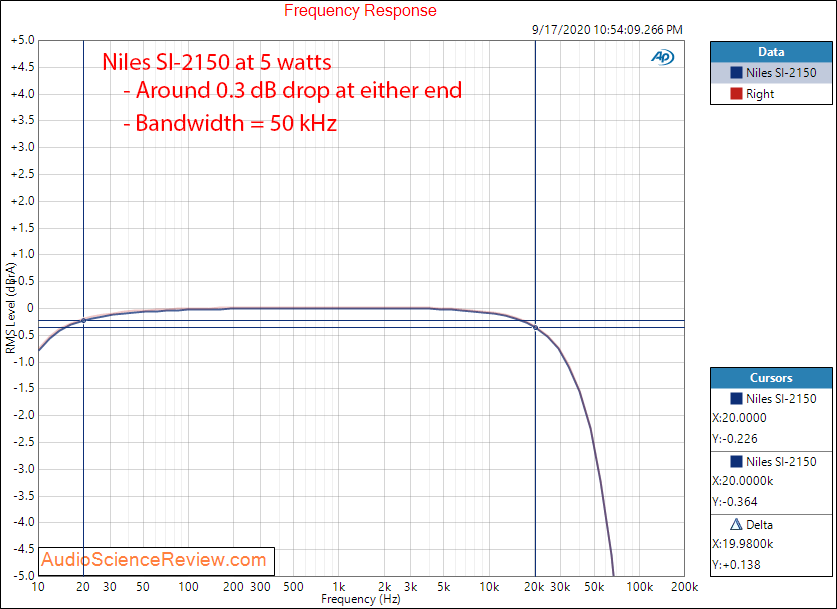Click the Y:-0.364 cursor value
The height and width of the screenshot is (609, 837).
[x=735, y=502]
